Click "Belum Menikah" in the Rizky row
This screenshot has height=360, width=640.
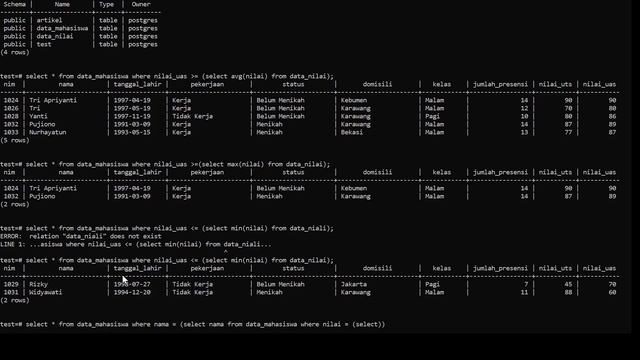(280, 284)
